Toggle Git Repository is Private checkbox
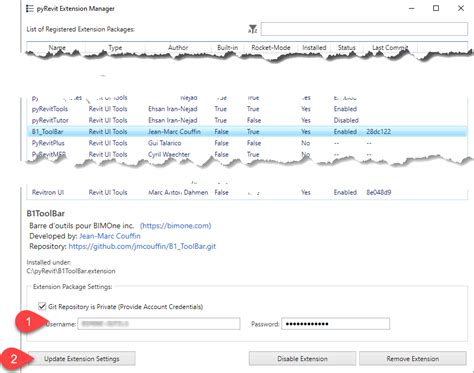This screenshot has width=474, height=373. (x=42, y=306)
